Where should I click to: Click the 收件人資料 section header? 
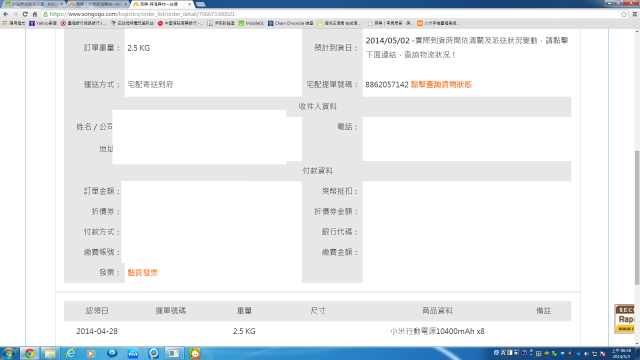click(318, 107)
